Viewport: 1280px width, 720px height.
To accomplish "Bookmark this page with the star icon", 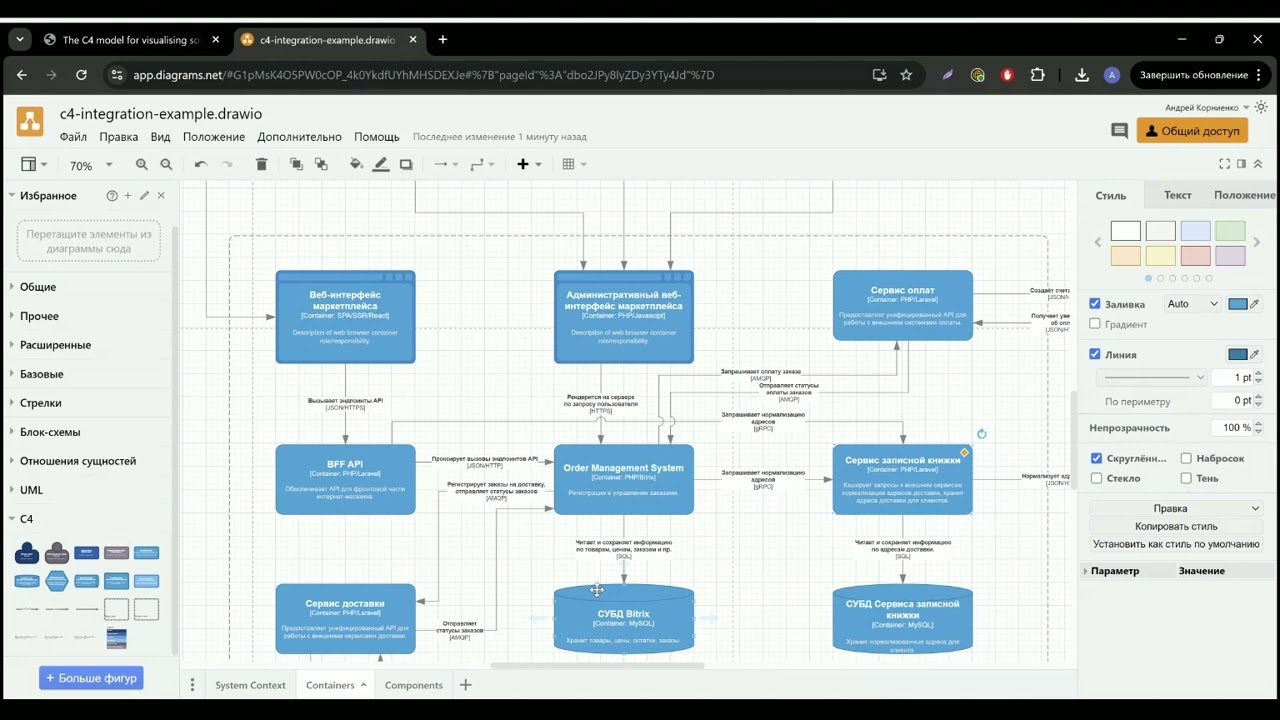I will click(906, 75).
